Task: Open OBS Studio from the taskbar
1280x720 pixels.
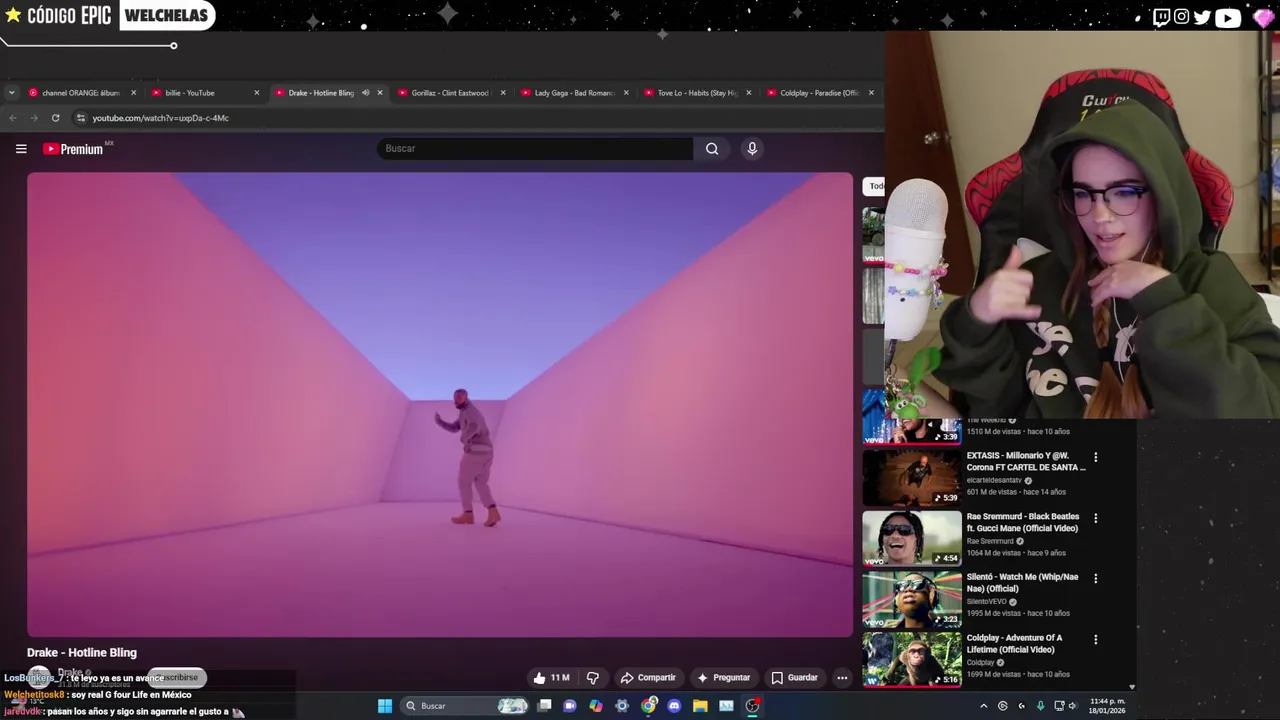Action: click(x=752, y=706)
